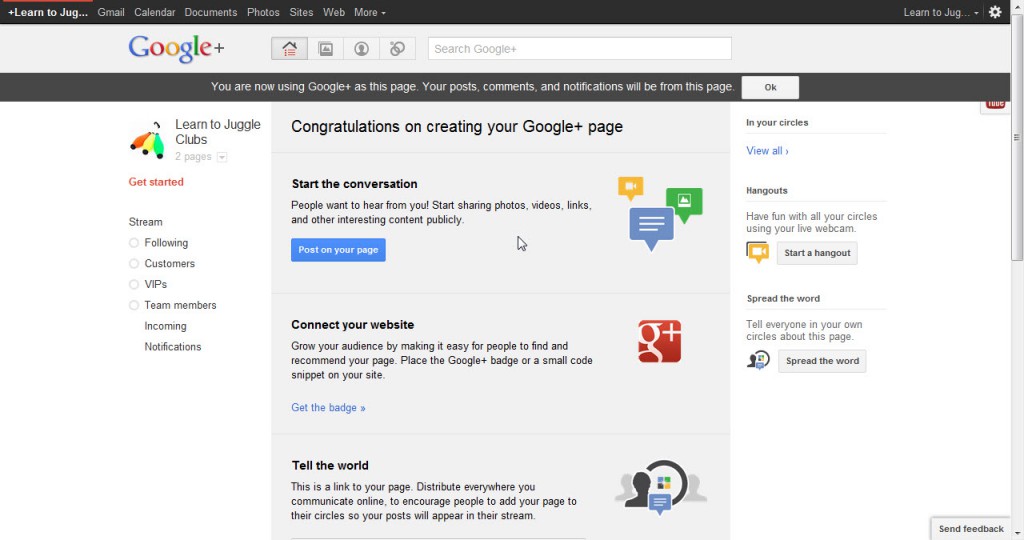Open the Profile icon in Google+ toolbar
1024x540 pixels.
click(361, 49)
